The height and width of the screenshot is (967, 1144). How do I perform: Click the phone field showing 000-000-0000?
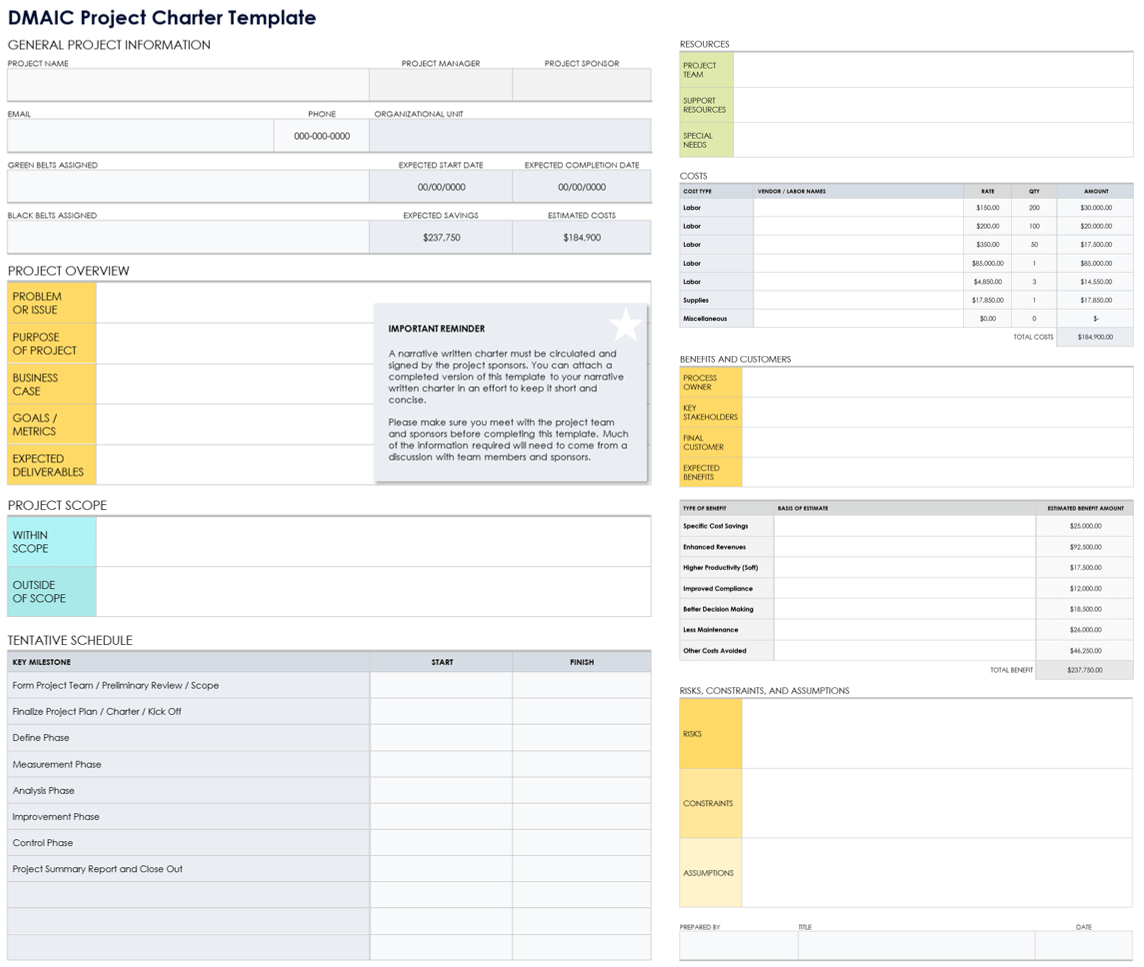(x=322, y=136)
